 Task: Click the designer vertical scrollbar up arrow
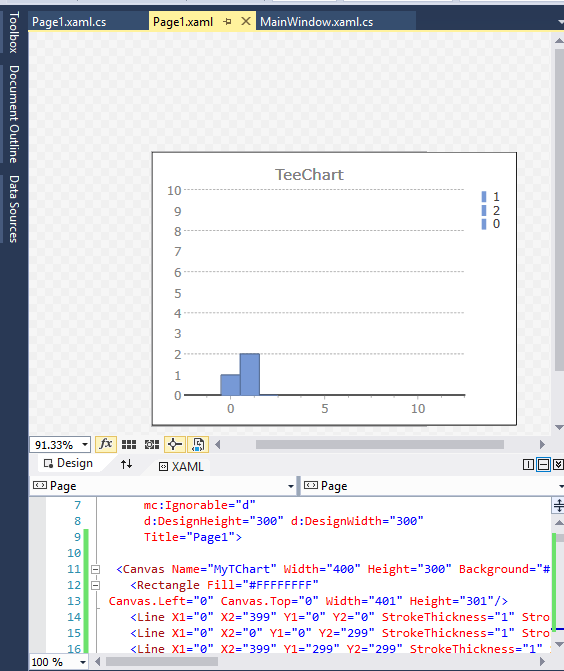[x=559, y=40]
